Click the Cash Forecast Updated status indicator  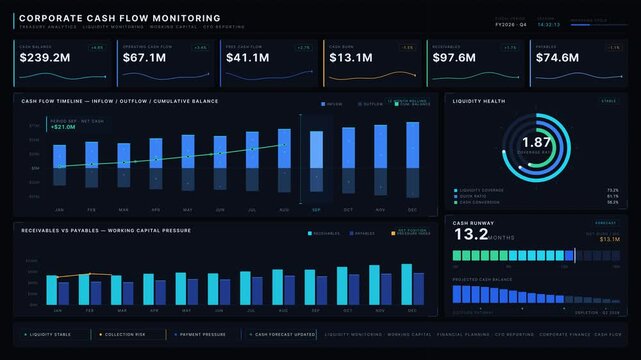(x=282, y=335)
